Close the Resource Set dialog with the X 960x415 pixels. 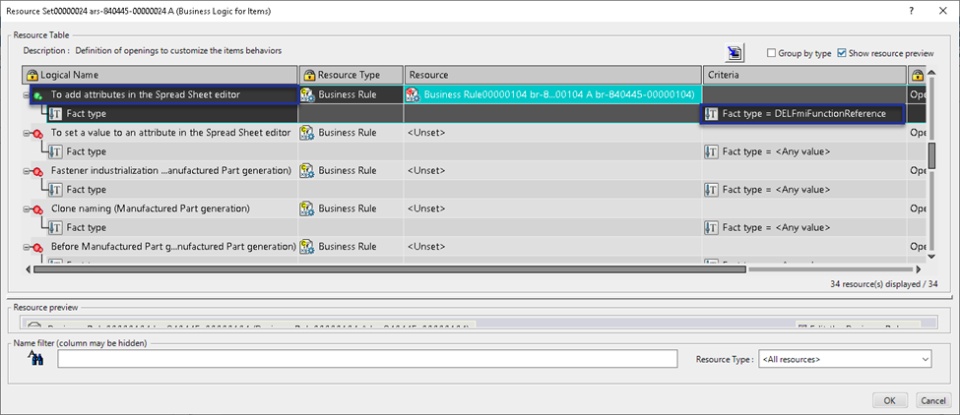pos(942,10)
